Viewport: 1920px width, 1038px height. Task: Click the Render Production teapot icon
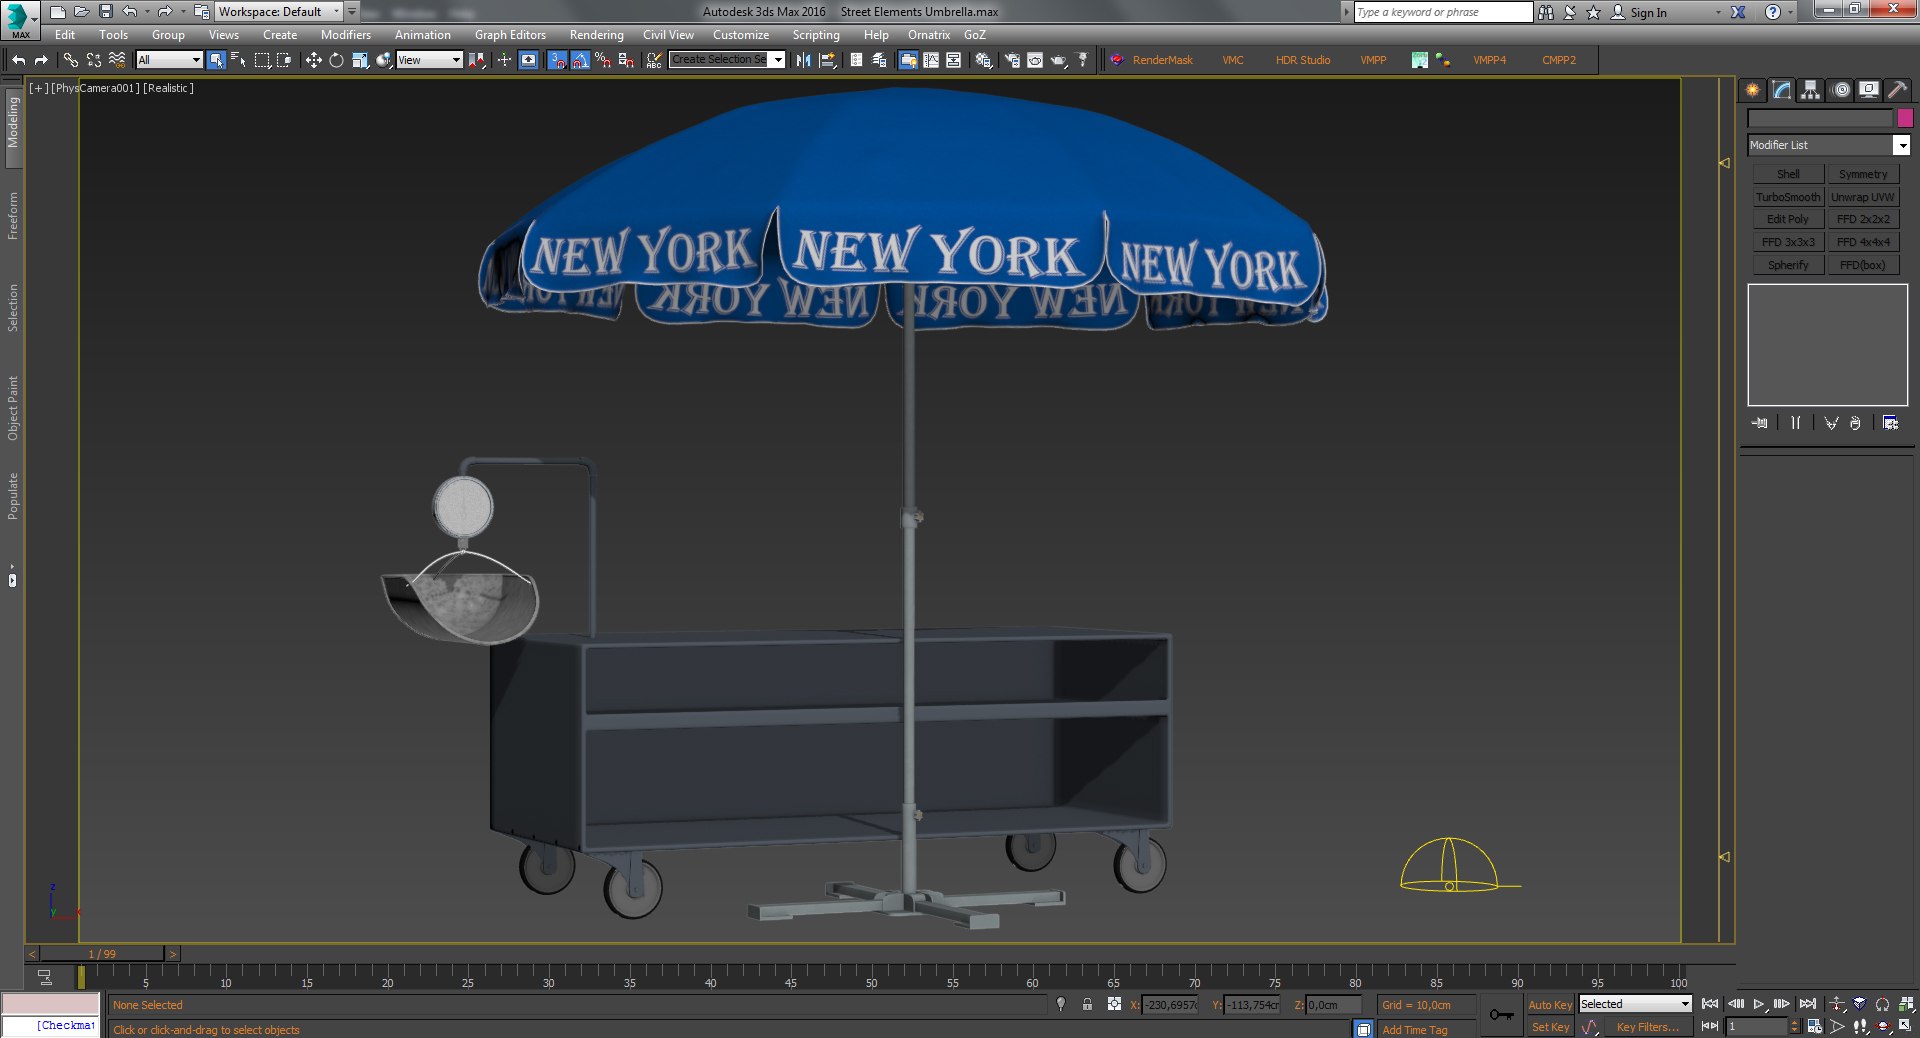(1059, 60)
